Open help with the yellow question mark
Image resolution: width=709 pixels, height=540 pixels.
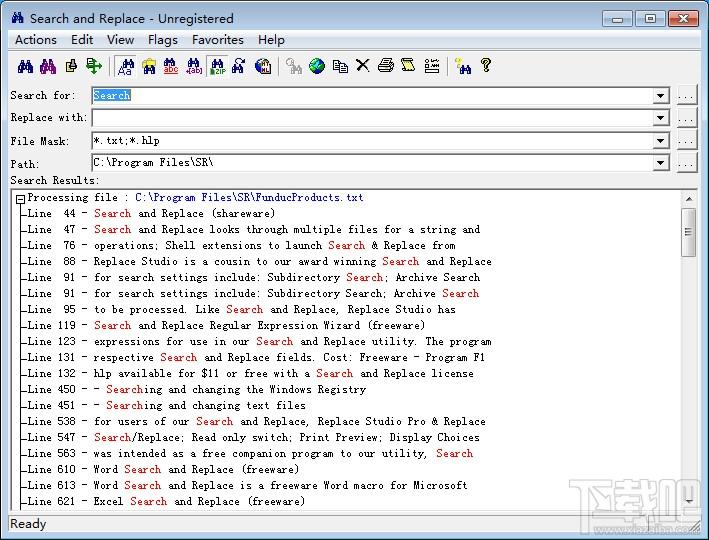pyautogui.click(x=486, y=66)
